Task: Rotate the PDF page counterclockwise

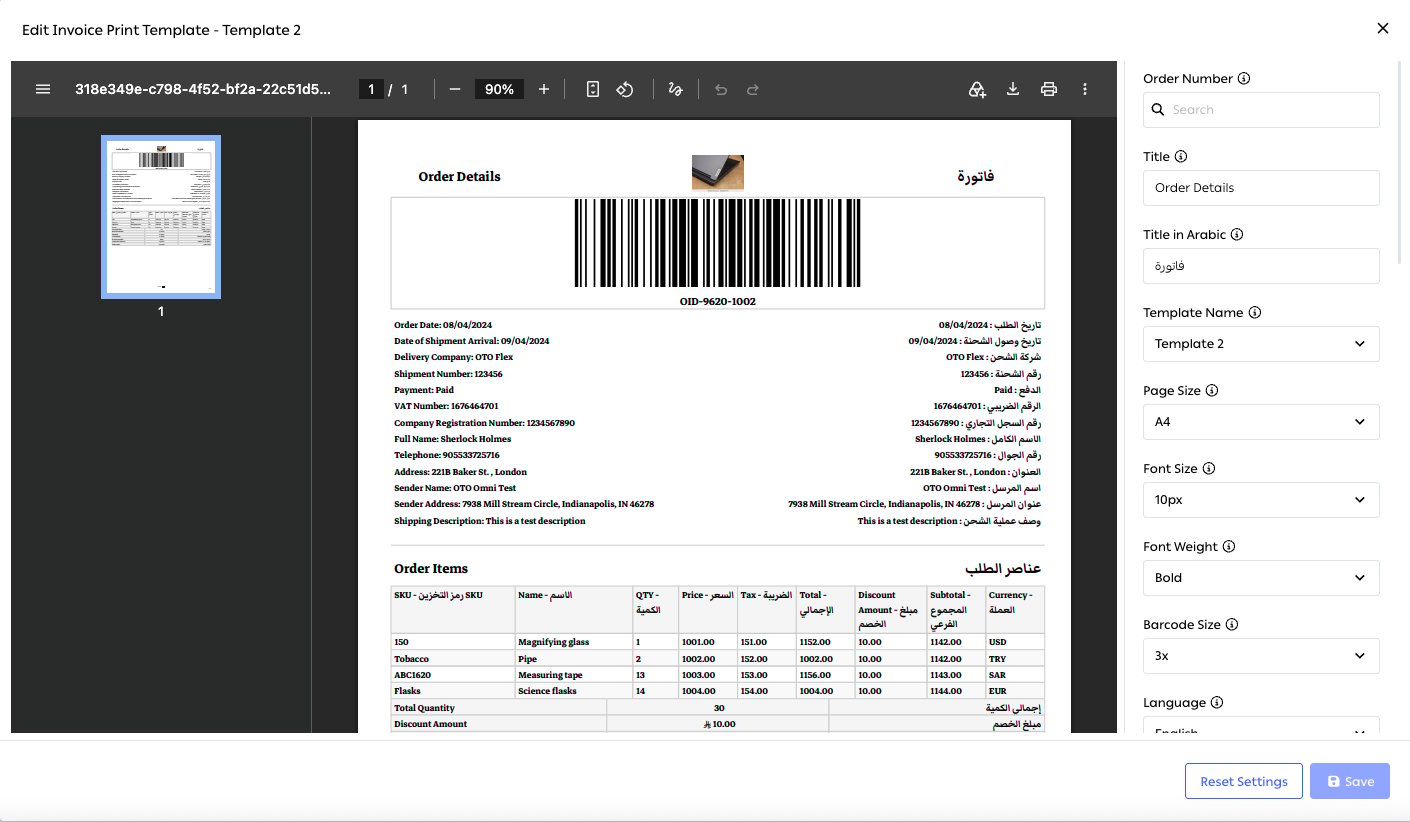Action: coord(625,89)
